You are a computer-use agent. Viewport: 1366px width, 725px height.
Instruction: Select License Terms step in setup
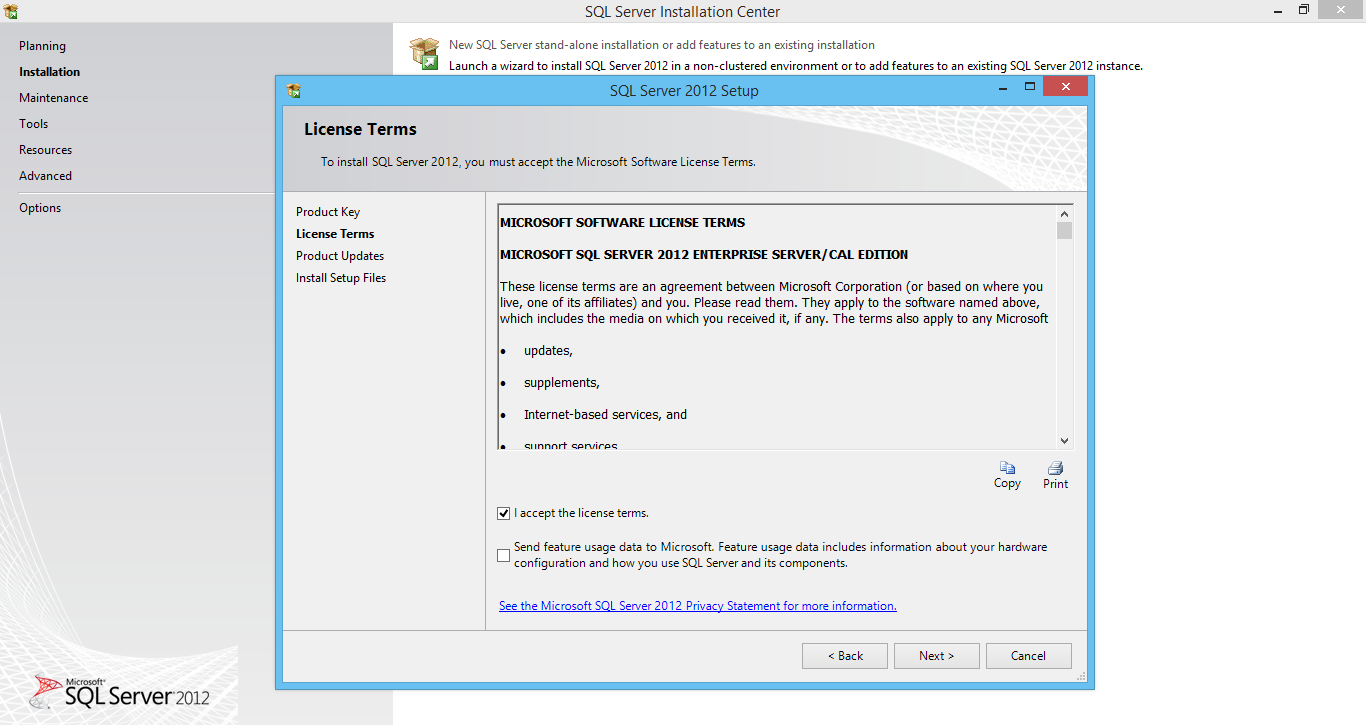click(x=335, y=234)
